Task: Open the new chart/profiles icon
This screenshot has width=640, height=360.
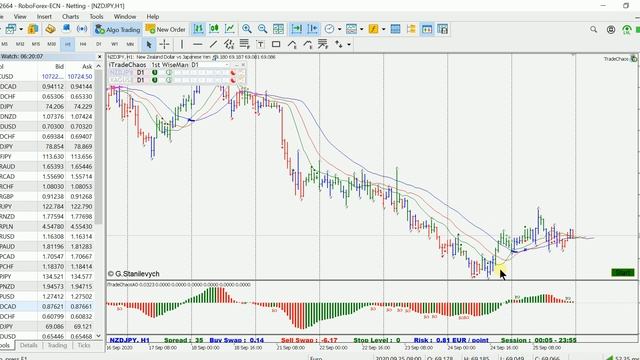Action: [11, 29]
